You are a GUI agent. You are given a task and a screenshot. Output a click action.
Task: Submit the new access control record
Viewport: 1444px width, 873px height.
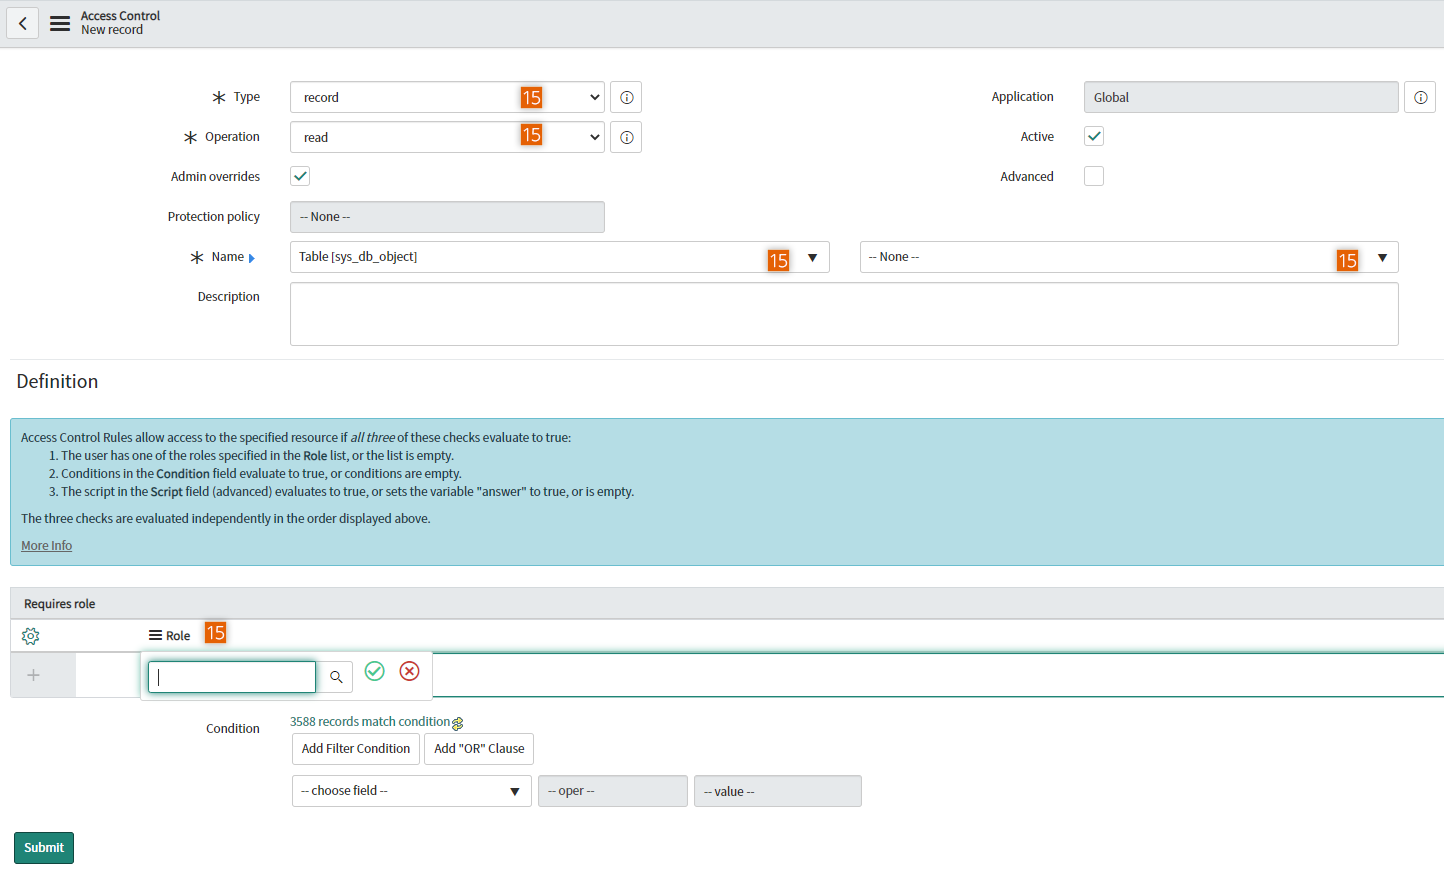[x=44, y=848]
